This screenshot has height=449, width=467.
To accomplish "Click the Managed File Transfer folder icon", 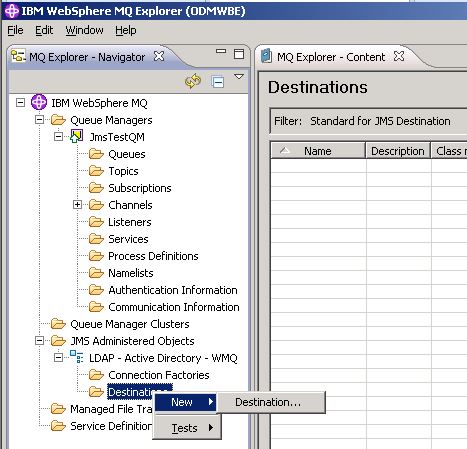I will pos(58,409).
